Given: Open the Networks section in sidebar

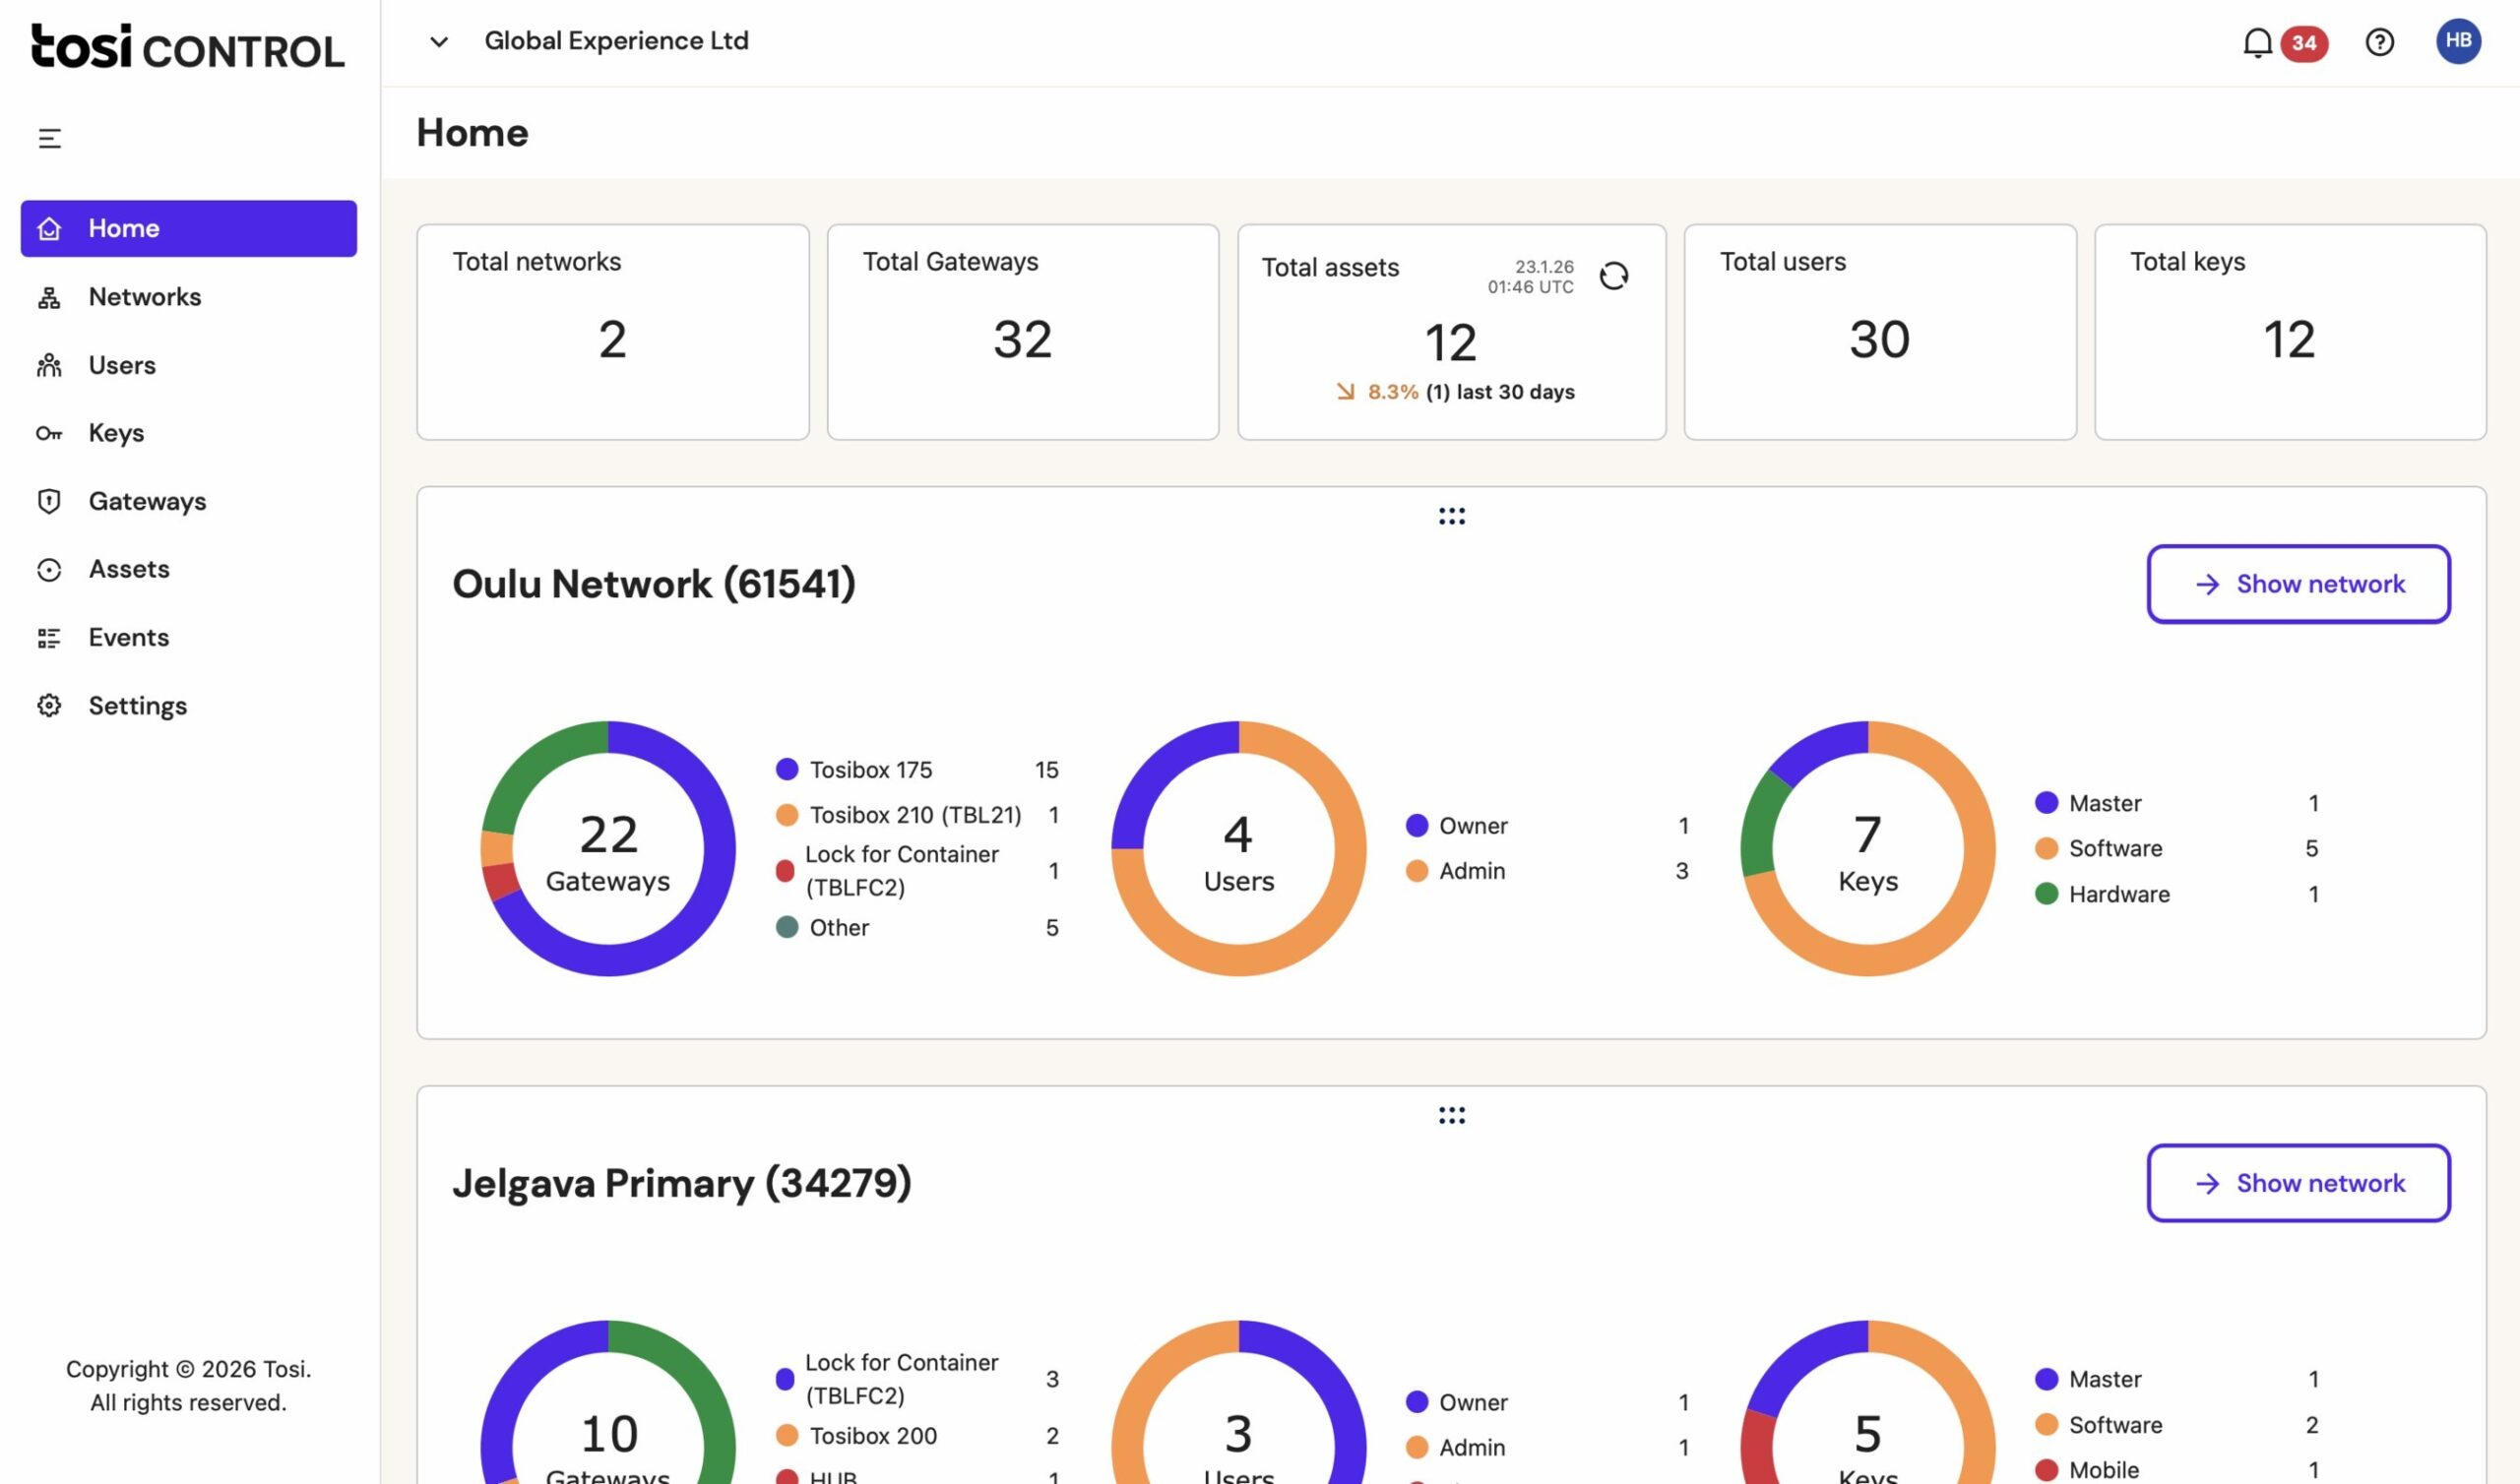Looking at the screenshot, I should coord(144,296).
